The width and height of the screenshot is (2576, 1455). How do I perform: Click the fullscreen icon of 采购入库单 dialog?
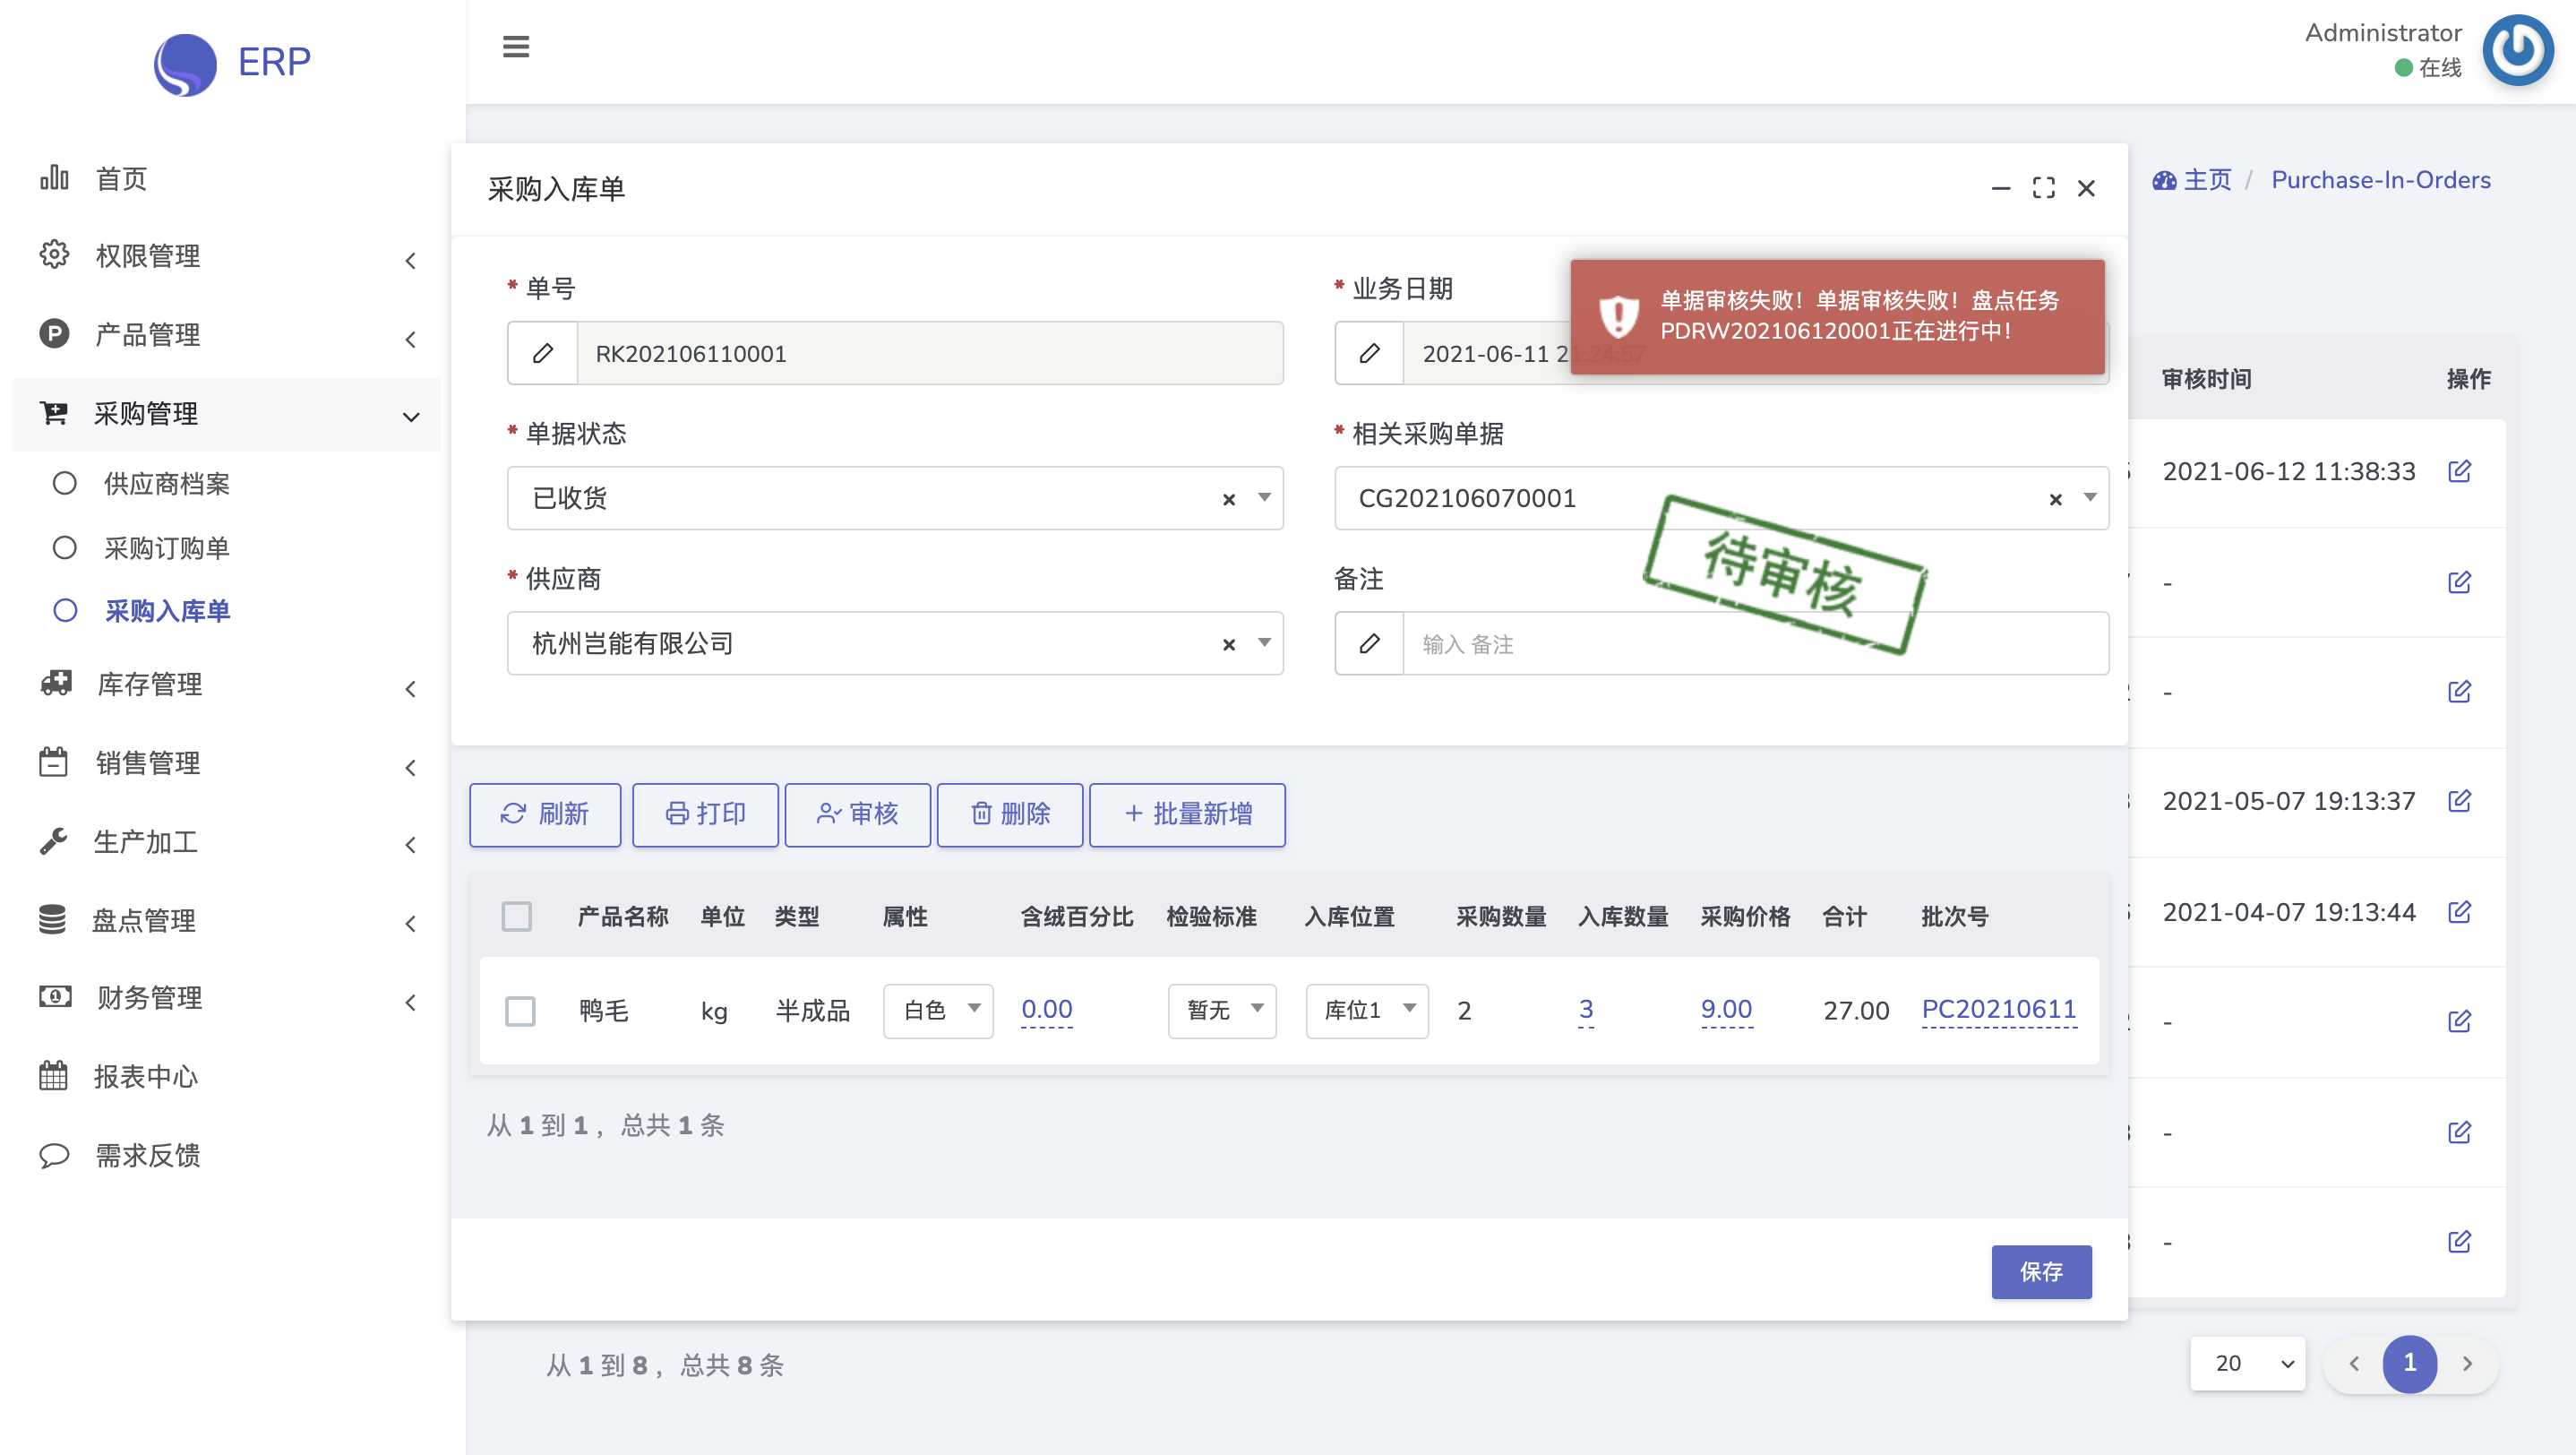click(x=2043, y=188)
